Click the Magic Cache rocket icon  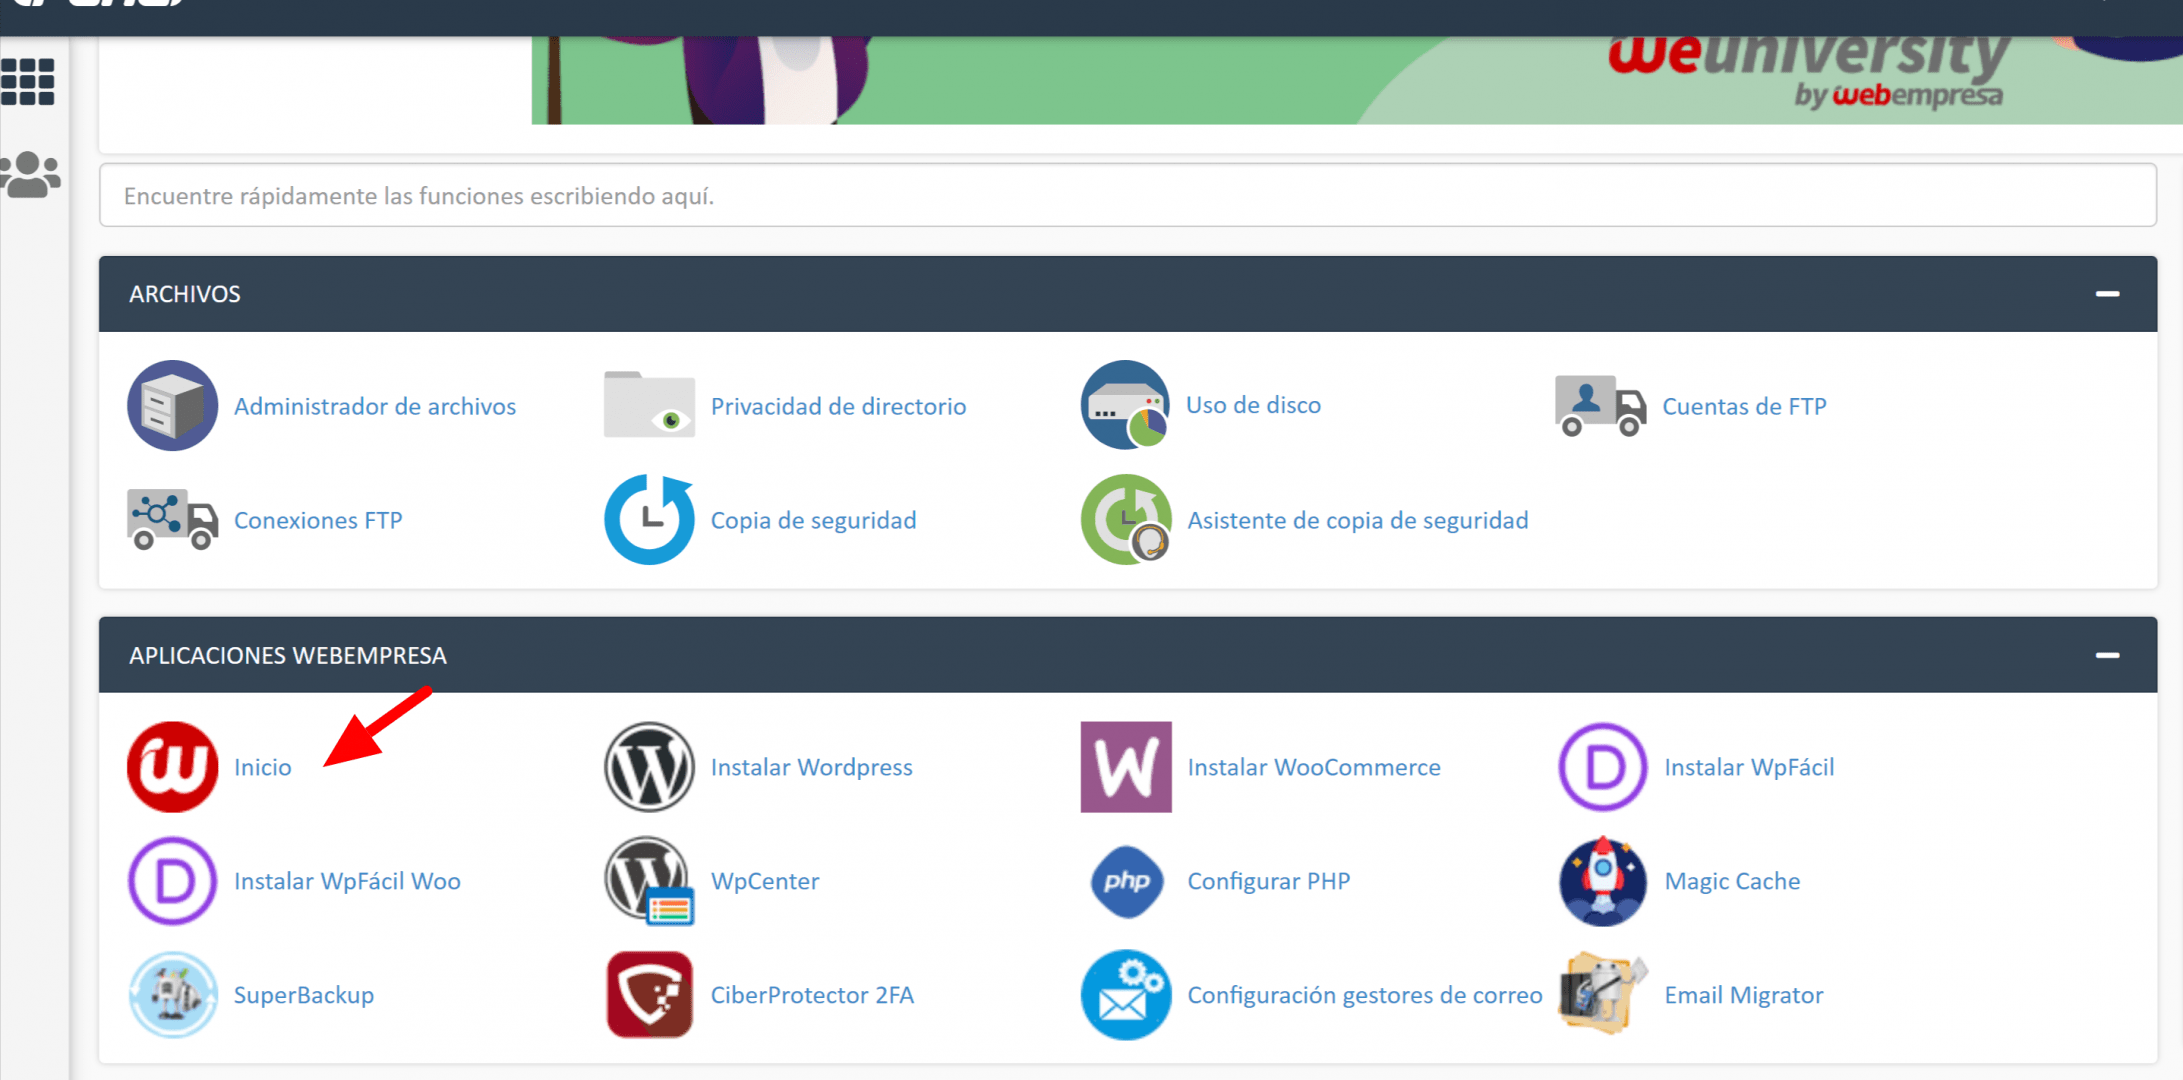(x=1602, y=881)
